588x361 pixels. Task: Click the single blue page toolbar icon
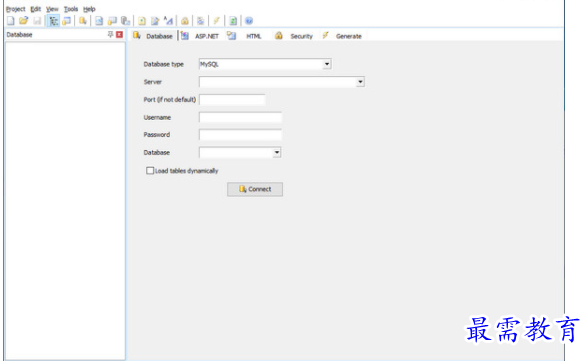click(99, 21)
